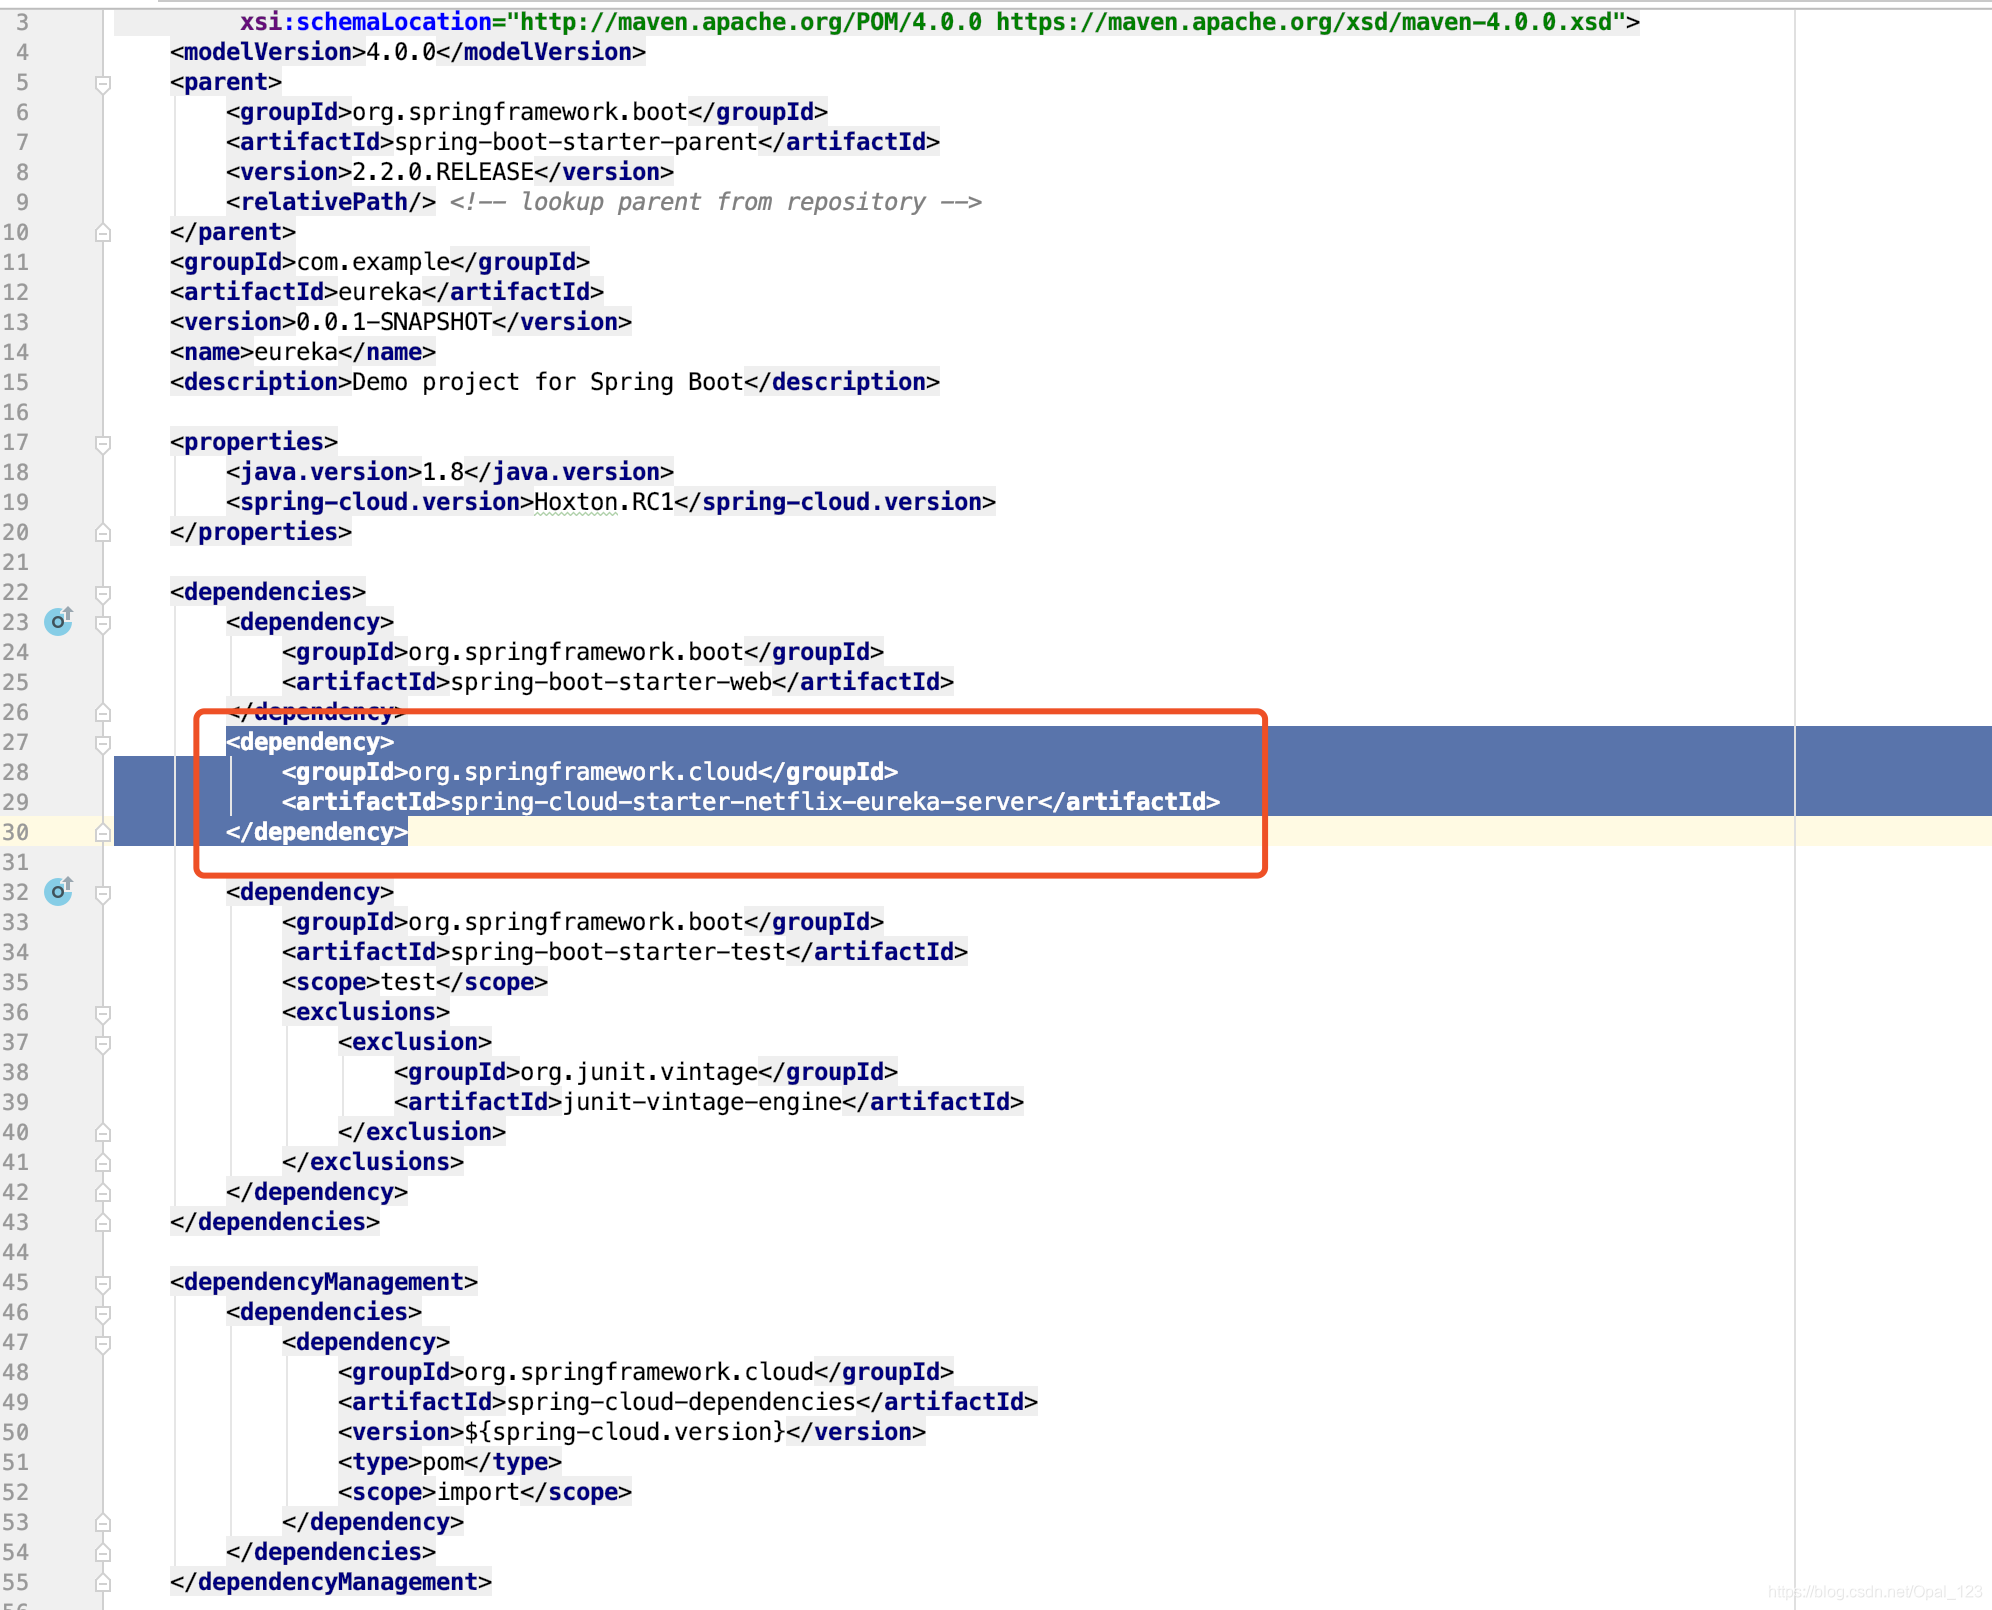This screenshot has width=1992, height=1610.
Task: Click spring-cloud-dependencies artifactId text
Action: [x=681, y=1402]
